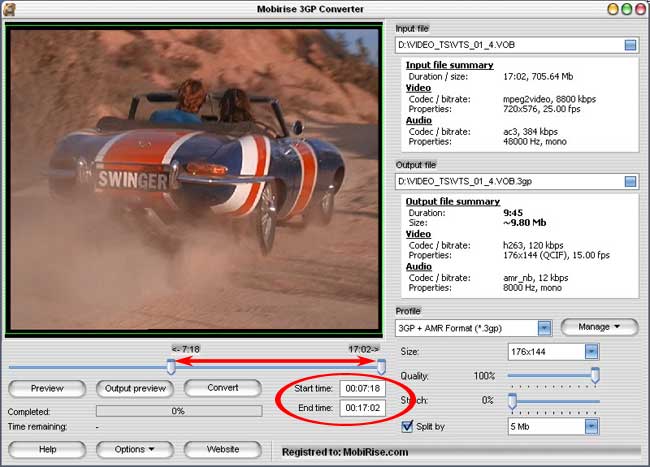Click the Preview button
650x467 pixels.
pyautogui.click(x=47, y=388)
